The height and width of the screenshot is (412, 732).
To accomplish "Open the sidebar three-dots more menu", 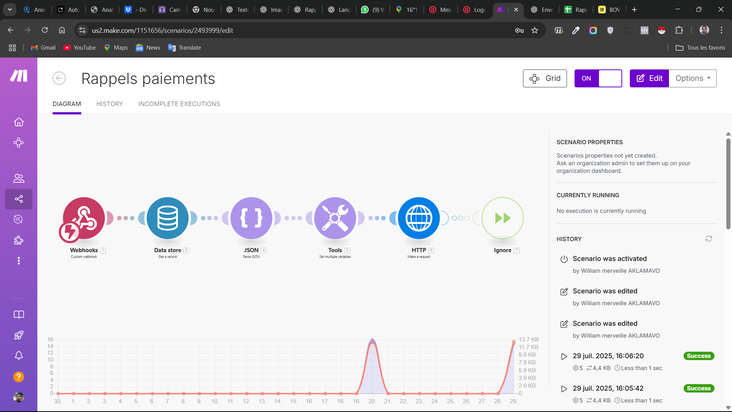I will 18,261.
